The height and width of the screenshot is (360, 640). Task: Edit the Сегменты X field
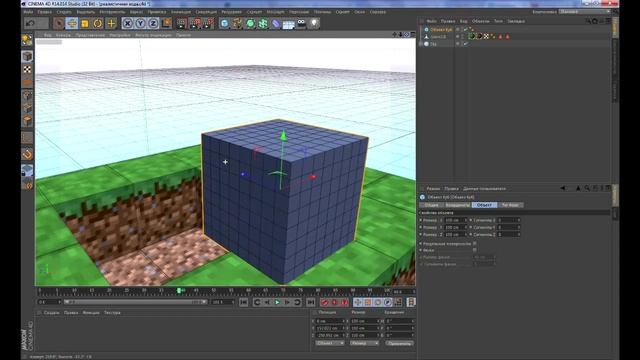tap(509, 220)
